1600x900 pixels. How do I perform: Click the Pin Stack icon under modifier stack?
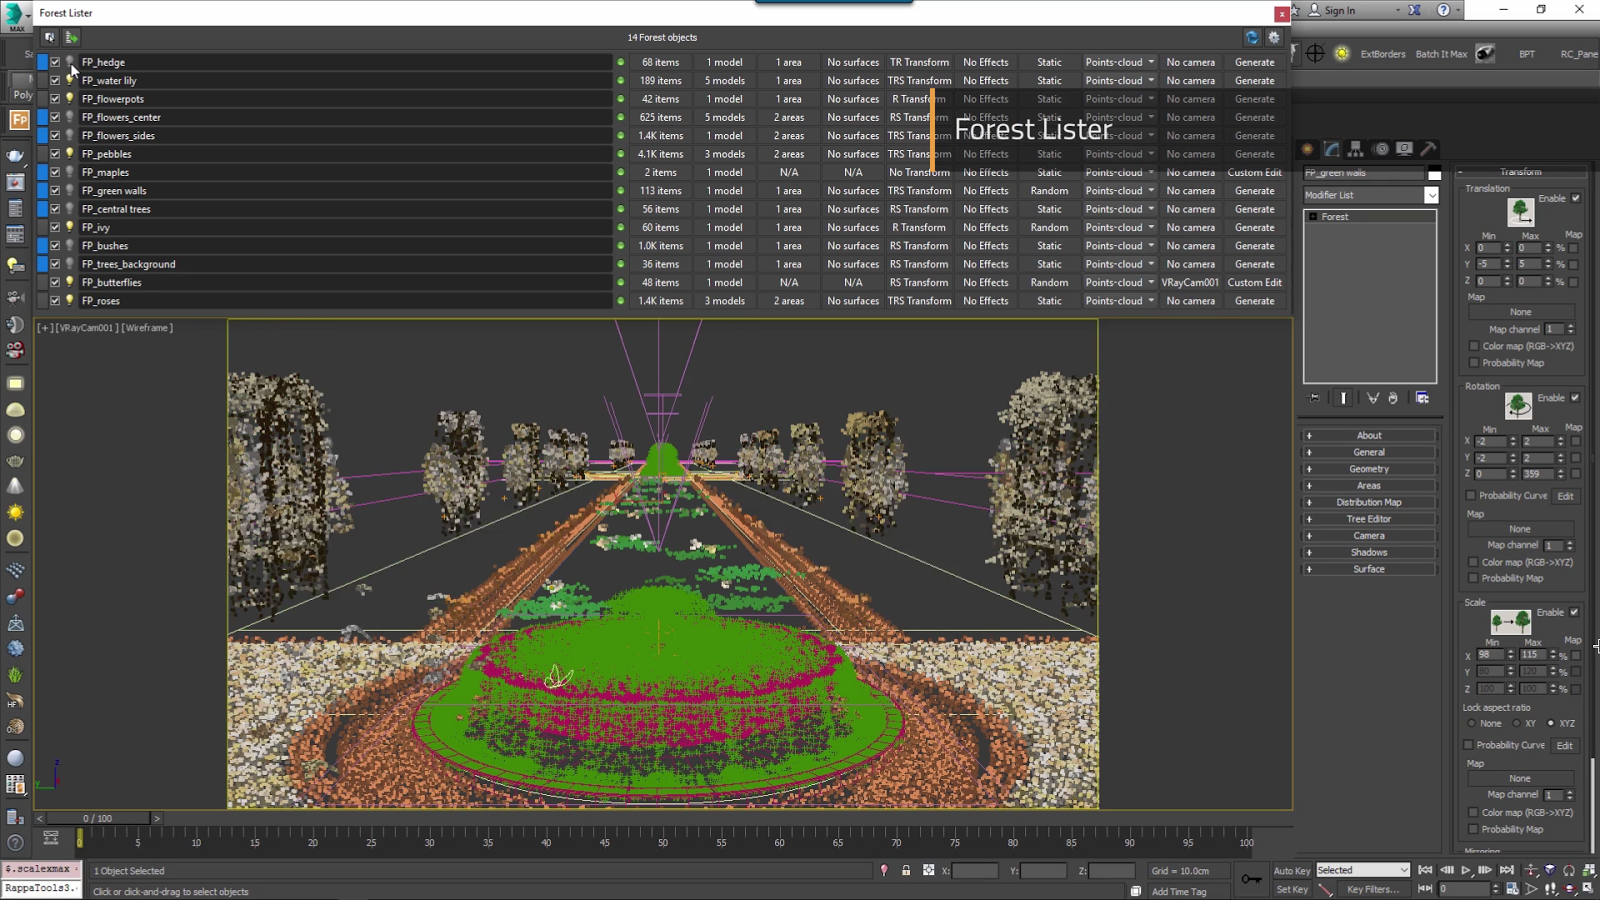click(x=1314, y=398)
